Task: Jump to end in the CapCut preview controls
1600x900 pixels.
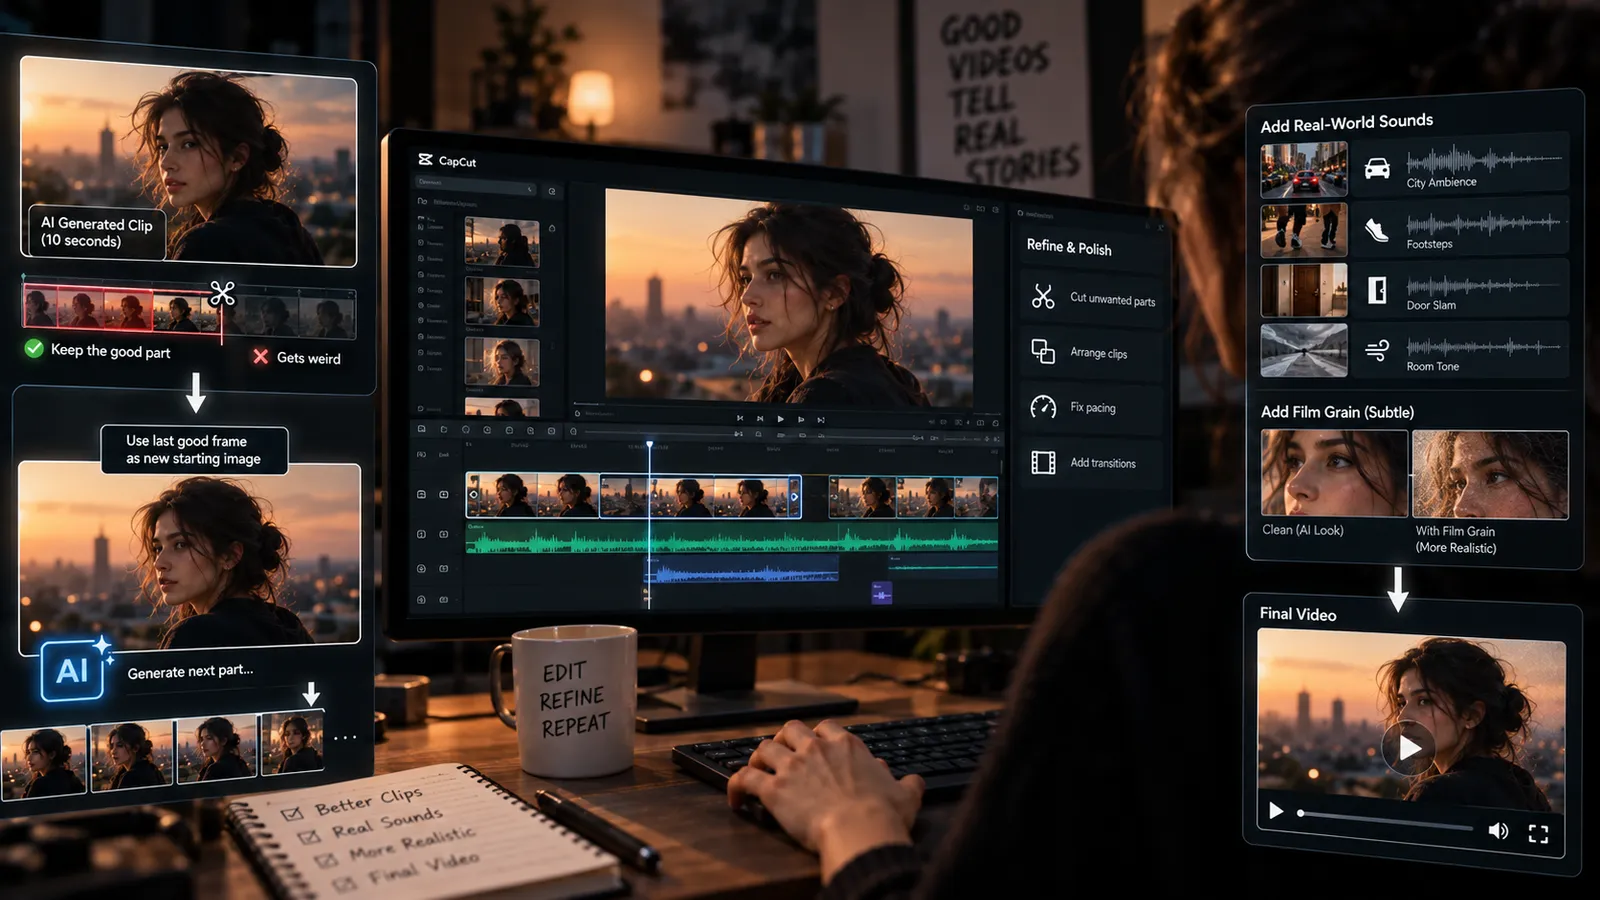Action: coord(821,420)
